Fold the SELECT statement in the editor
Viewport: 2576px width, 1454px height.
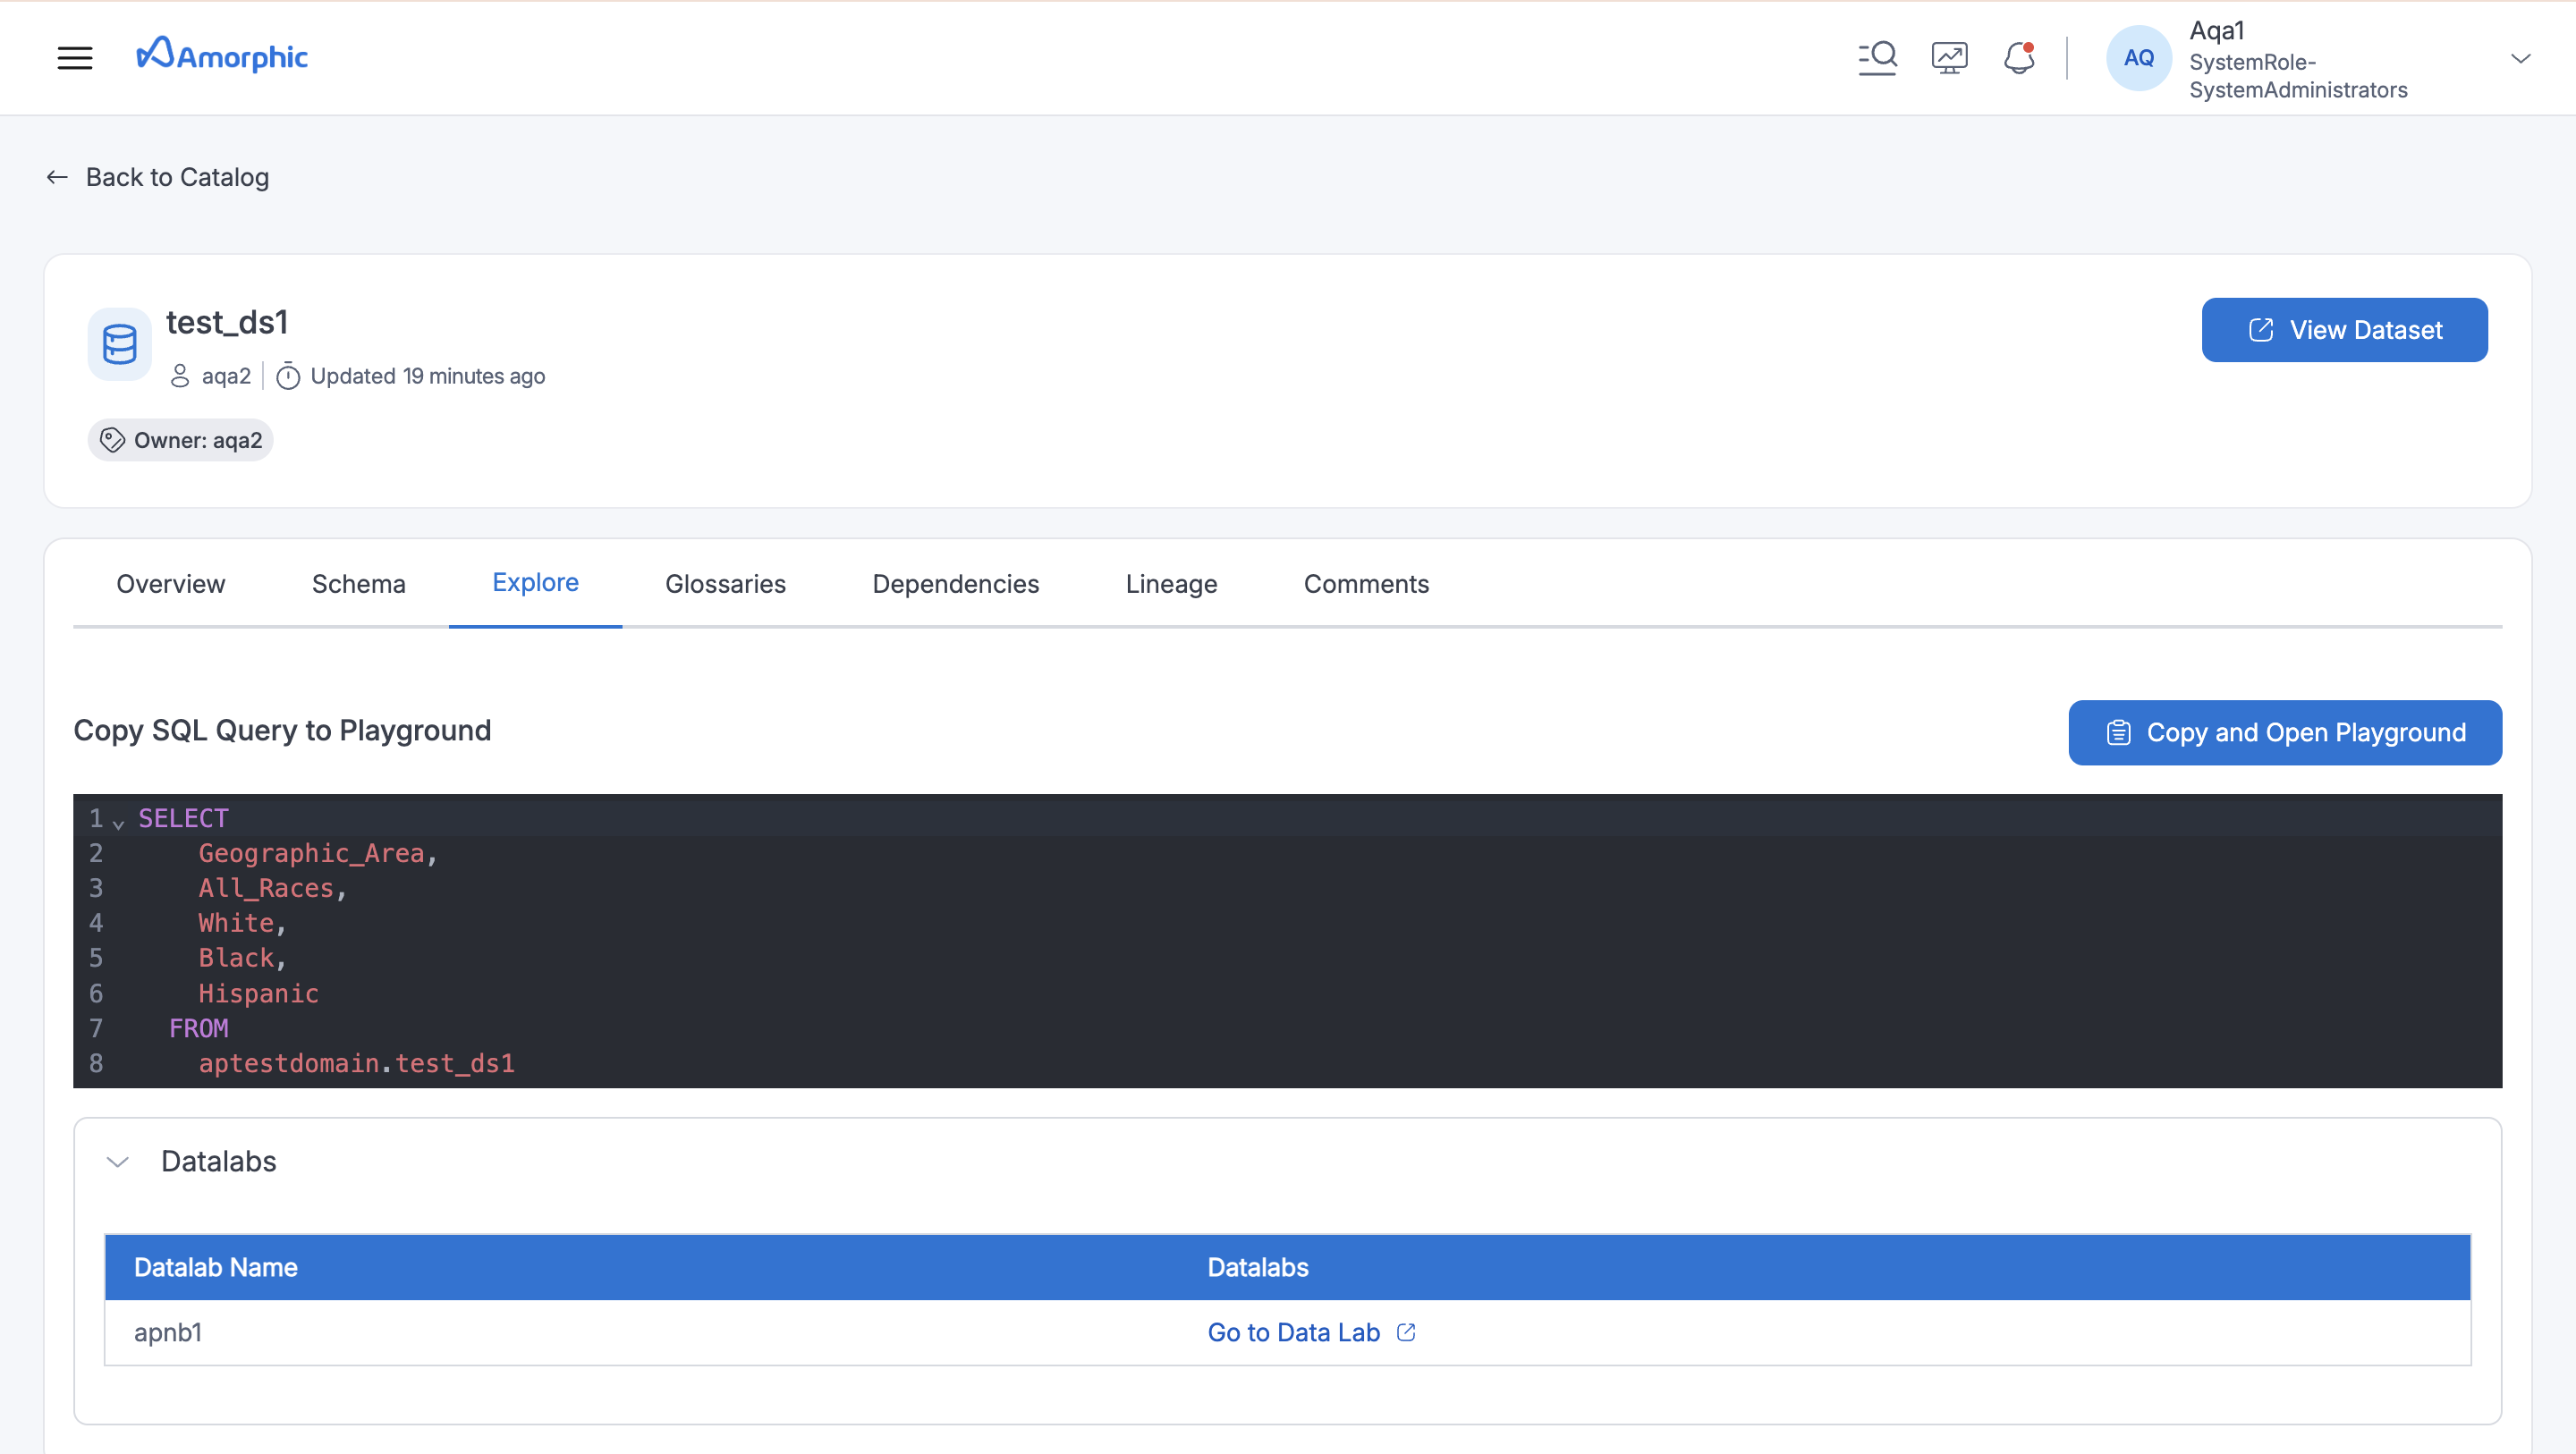(x=118, y=824)
